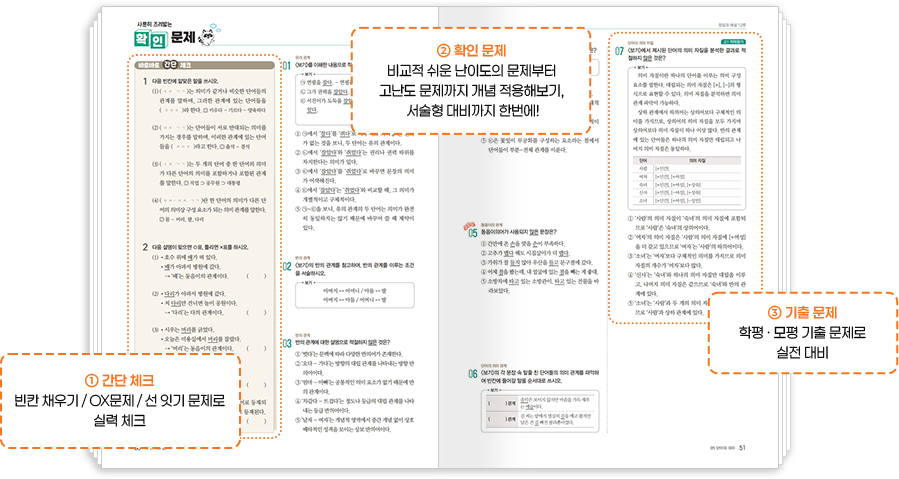Click the 실력 체크 line in callout ①

[119, 420]
